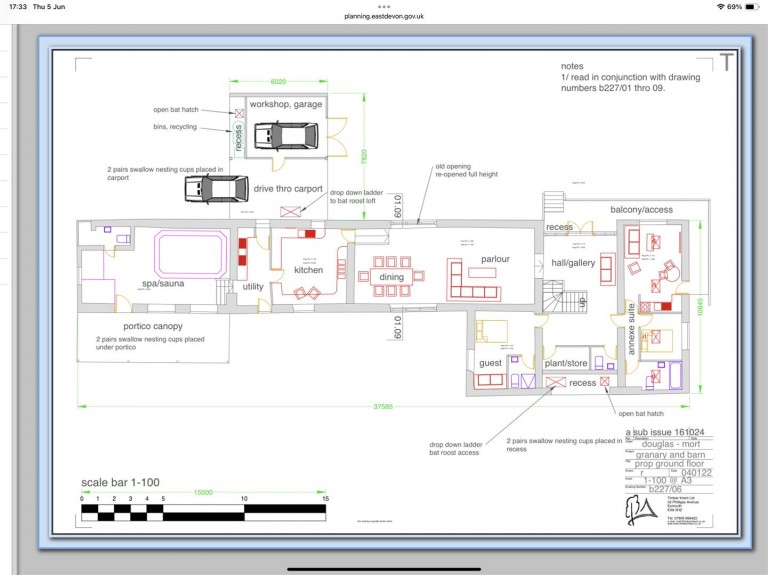Click the red bat hatch symbol in garage recess
The width and height of the screenshot is (768, 575).
click(240, 114)
